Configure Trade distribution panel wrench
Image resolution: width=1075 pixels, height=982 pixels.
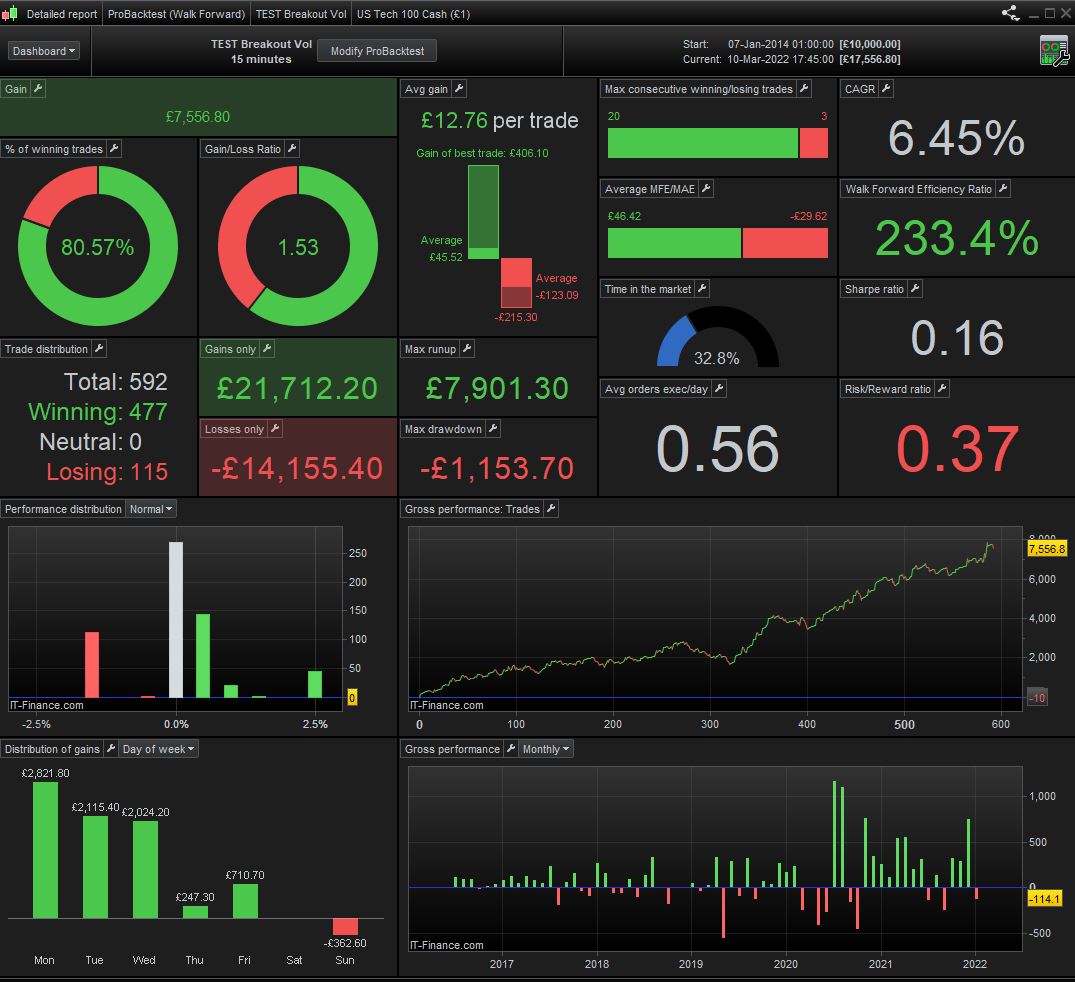tap(99, 349)
